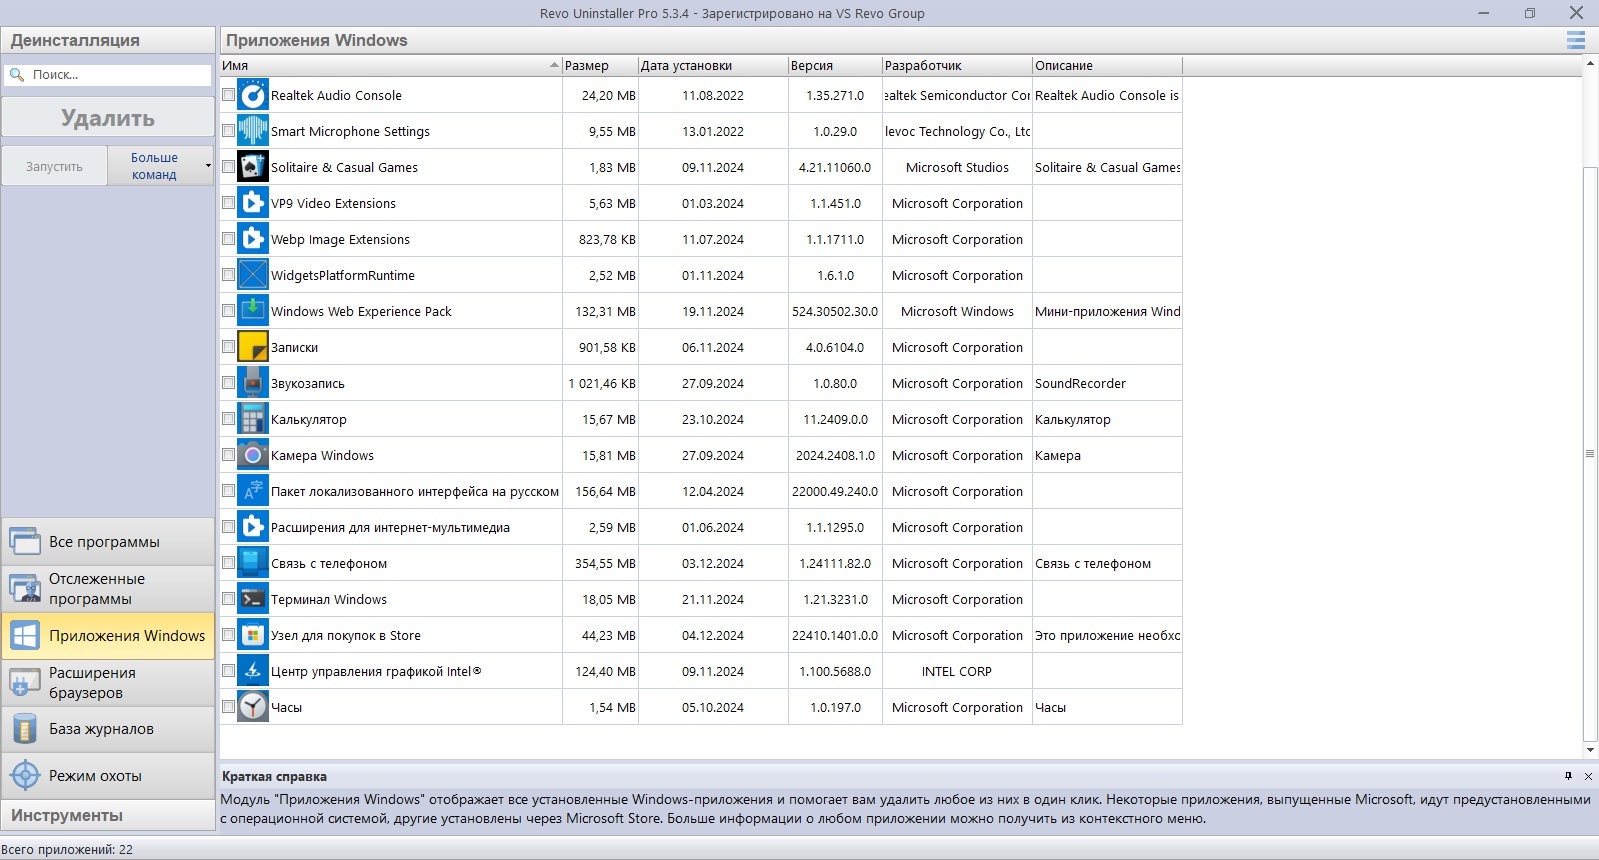Sort by Разработчик column header
The image size is (1599, 860).
(957, 66)
